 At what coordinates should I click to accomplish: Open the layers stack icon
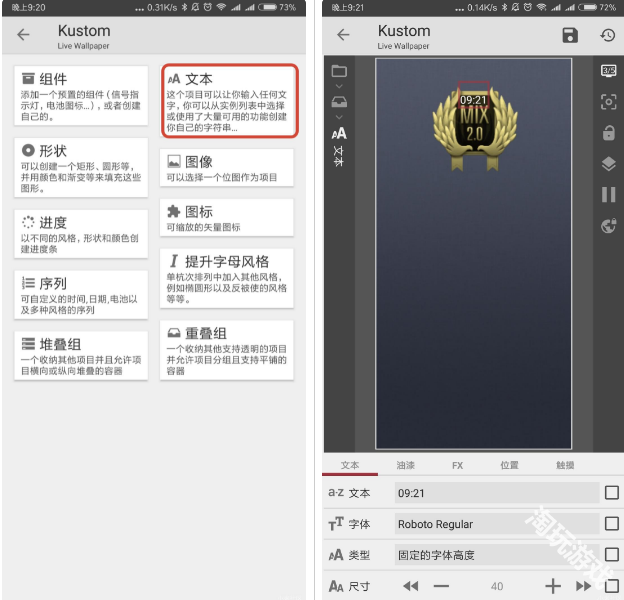(608, 164)
